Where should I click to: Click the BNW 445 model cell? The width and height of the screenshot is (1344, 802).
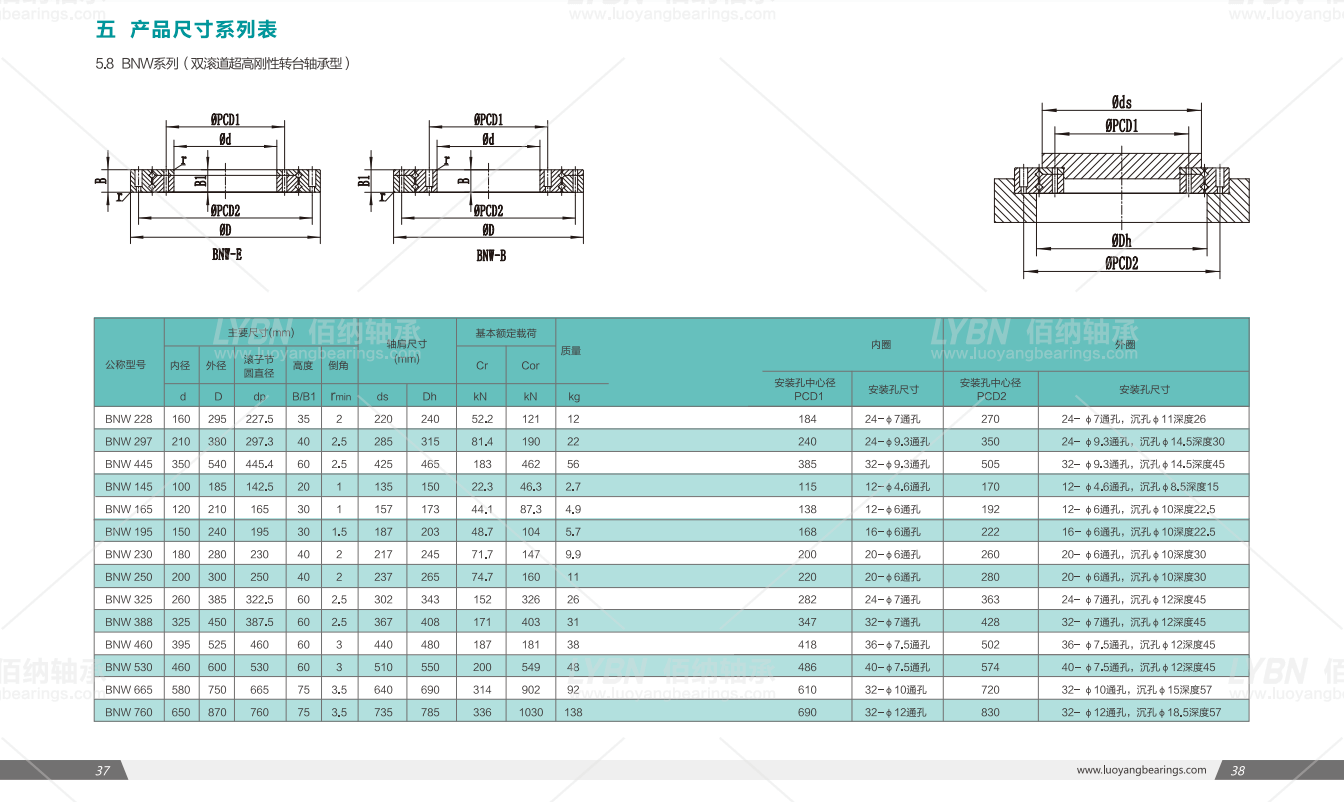point(129,464)
